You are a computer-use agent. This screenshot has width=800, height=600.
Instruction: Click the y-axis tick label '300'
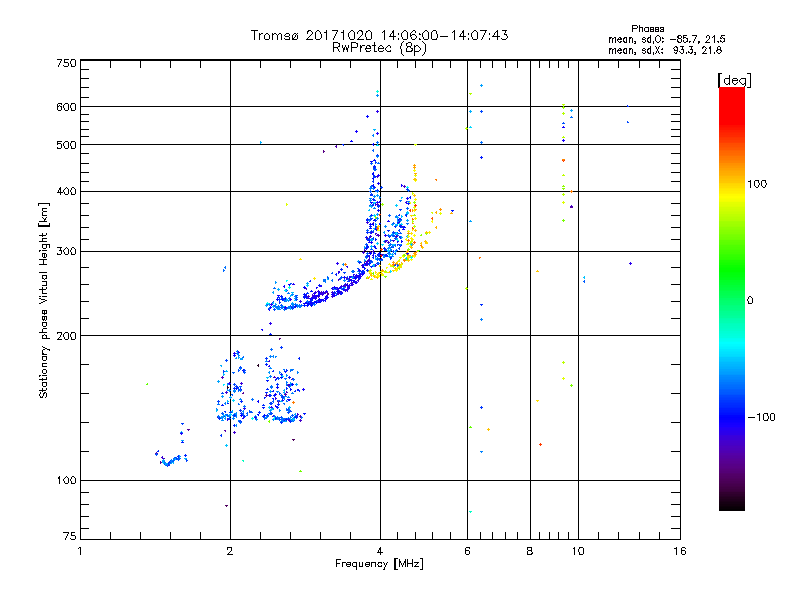coord(66,252)
